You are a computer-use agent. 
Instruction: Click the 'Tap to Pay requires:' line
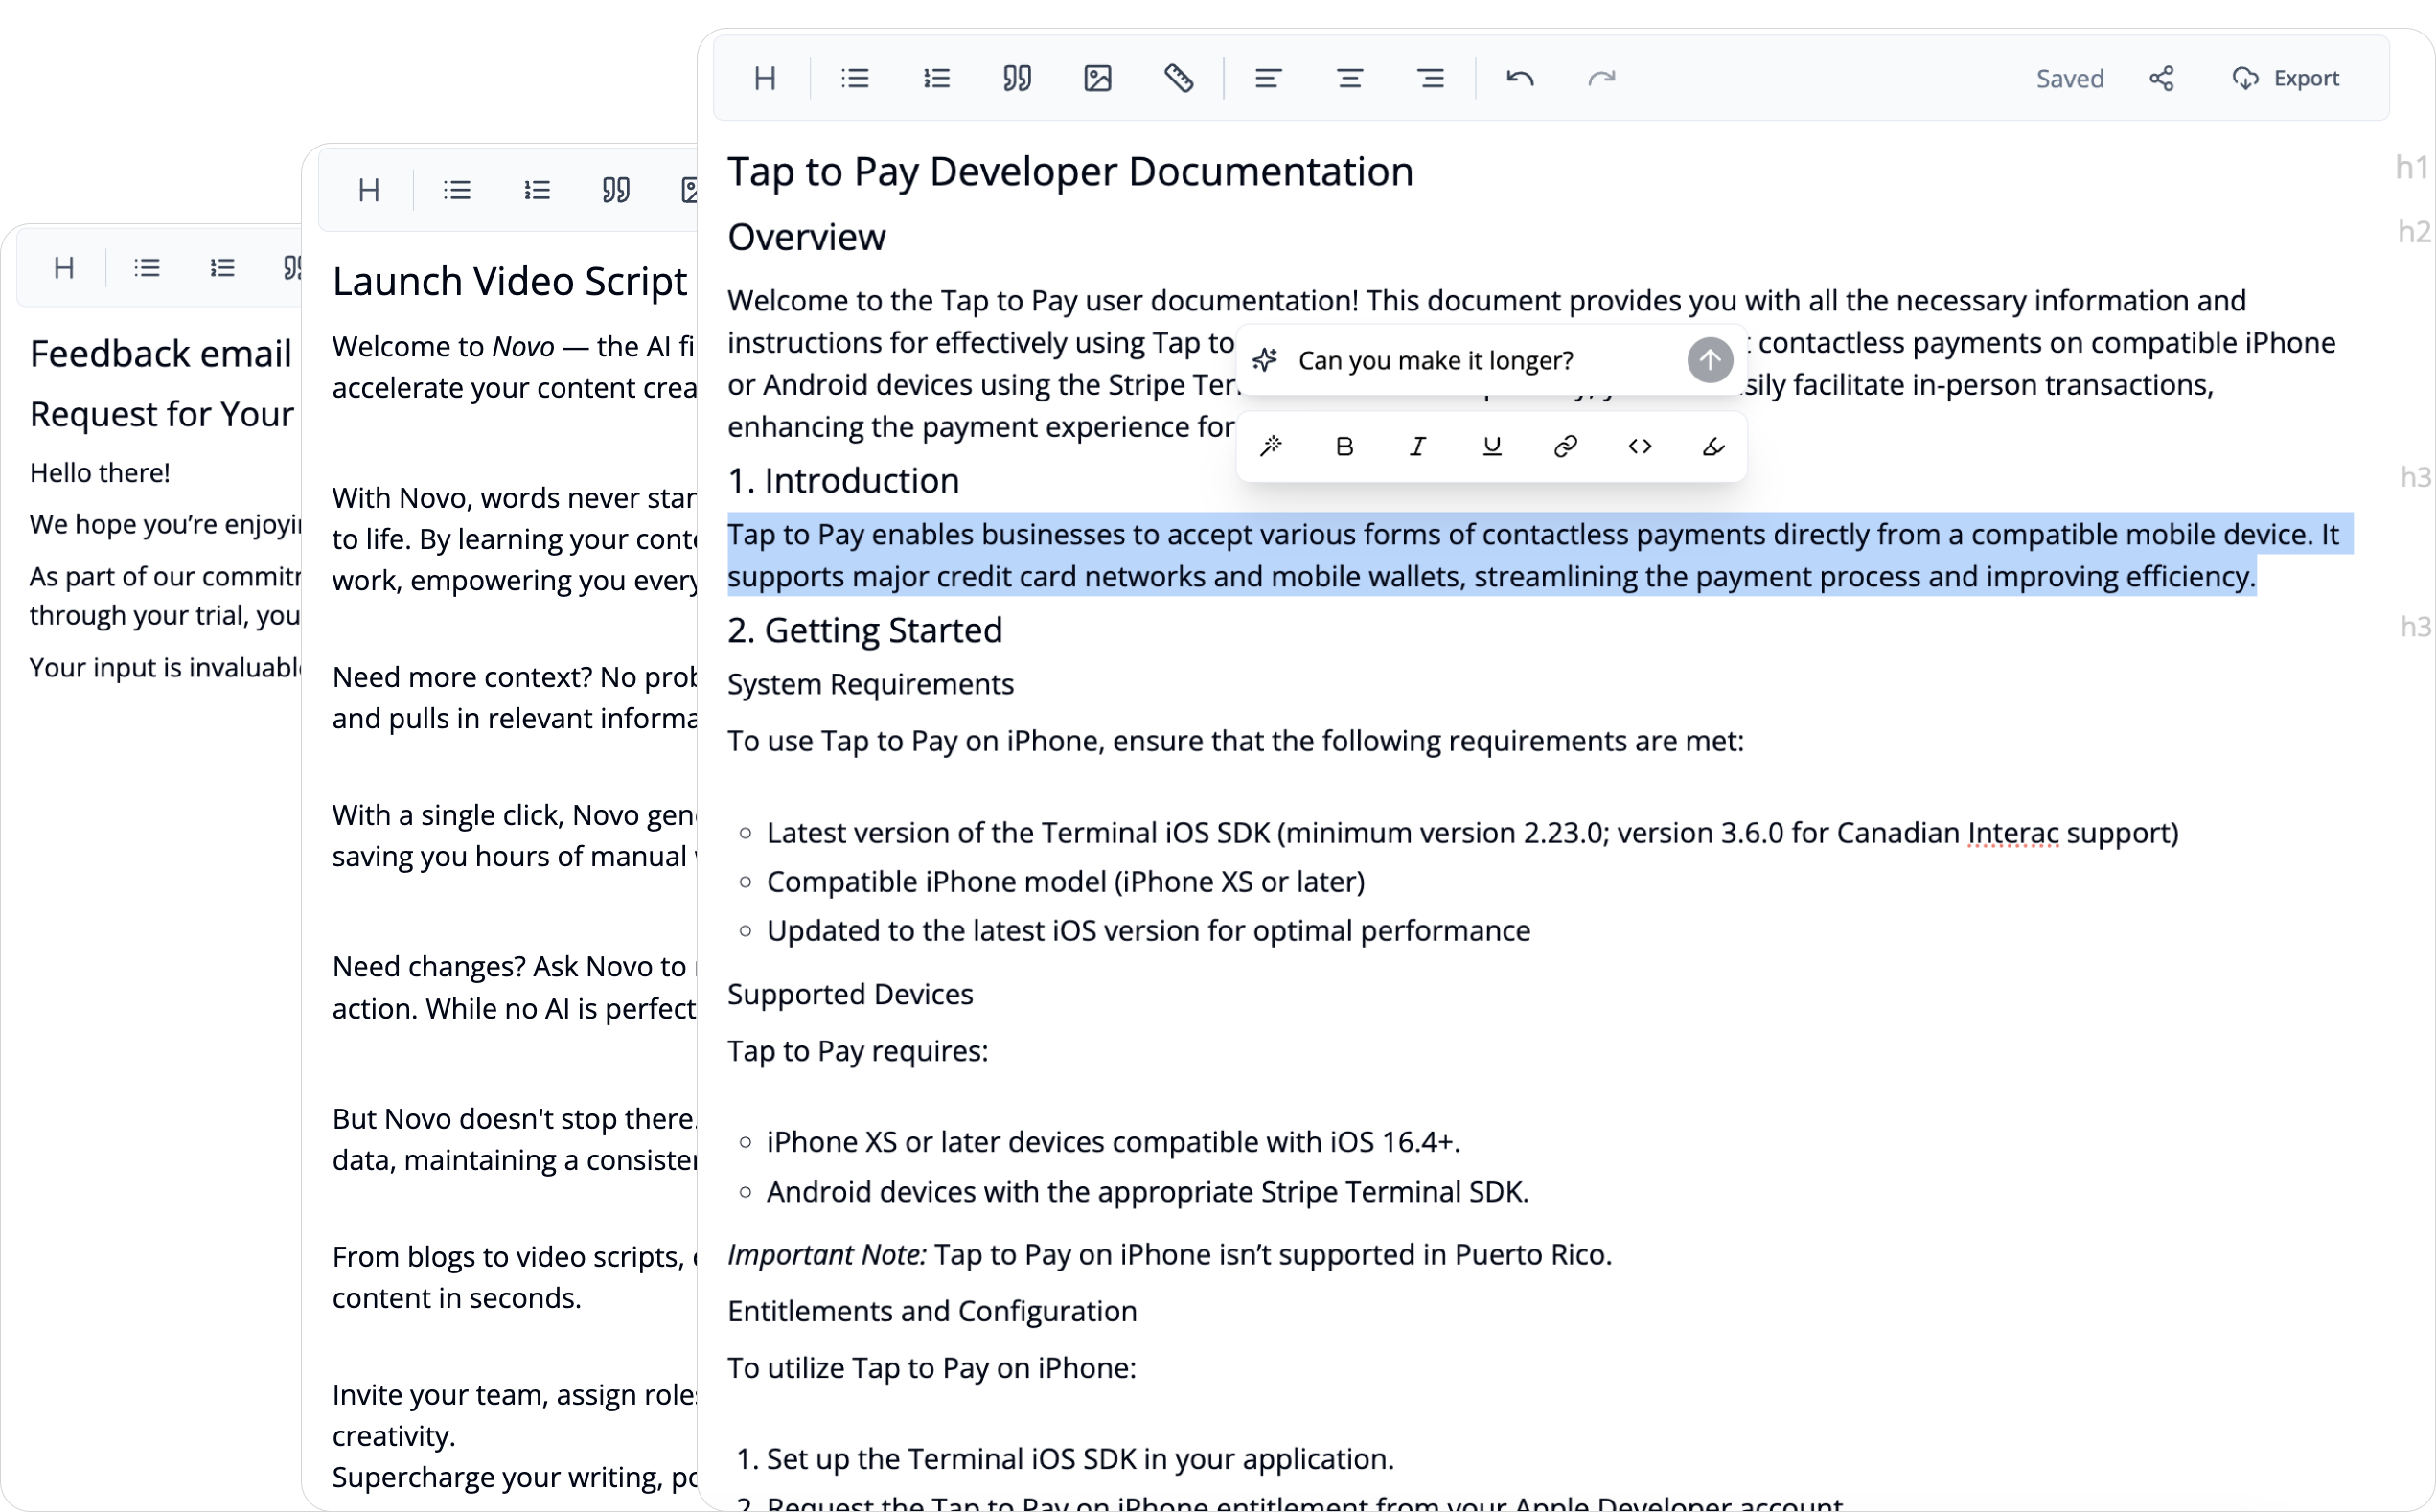[857, 1051]
